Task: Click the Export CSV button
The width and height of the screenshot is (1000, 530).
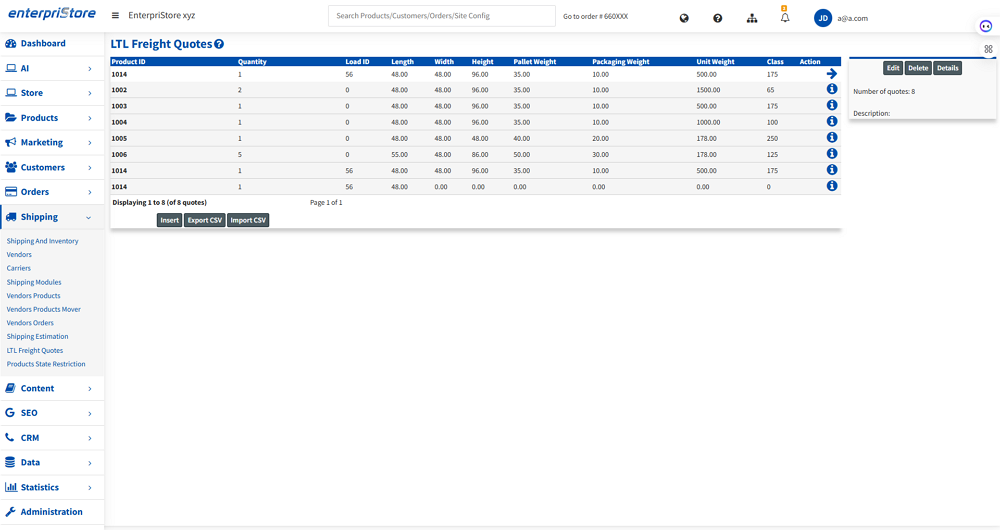Action: point(204,220)
